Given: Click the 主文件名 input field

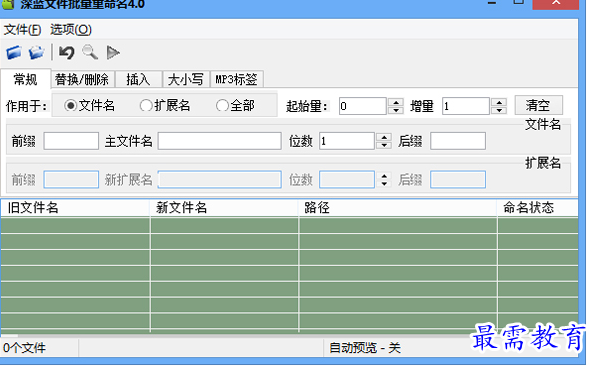Looking at the screenshot, I should (220, 141).
